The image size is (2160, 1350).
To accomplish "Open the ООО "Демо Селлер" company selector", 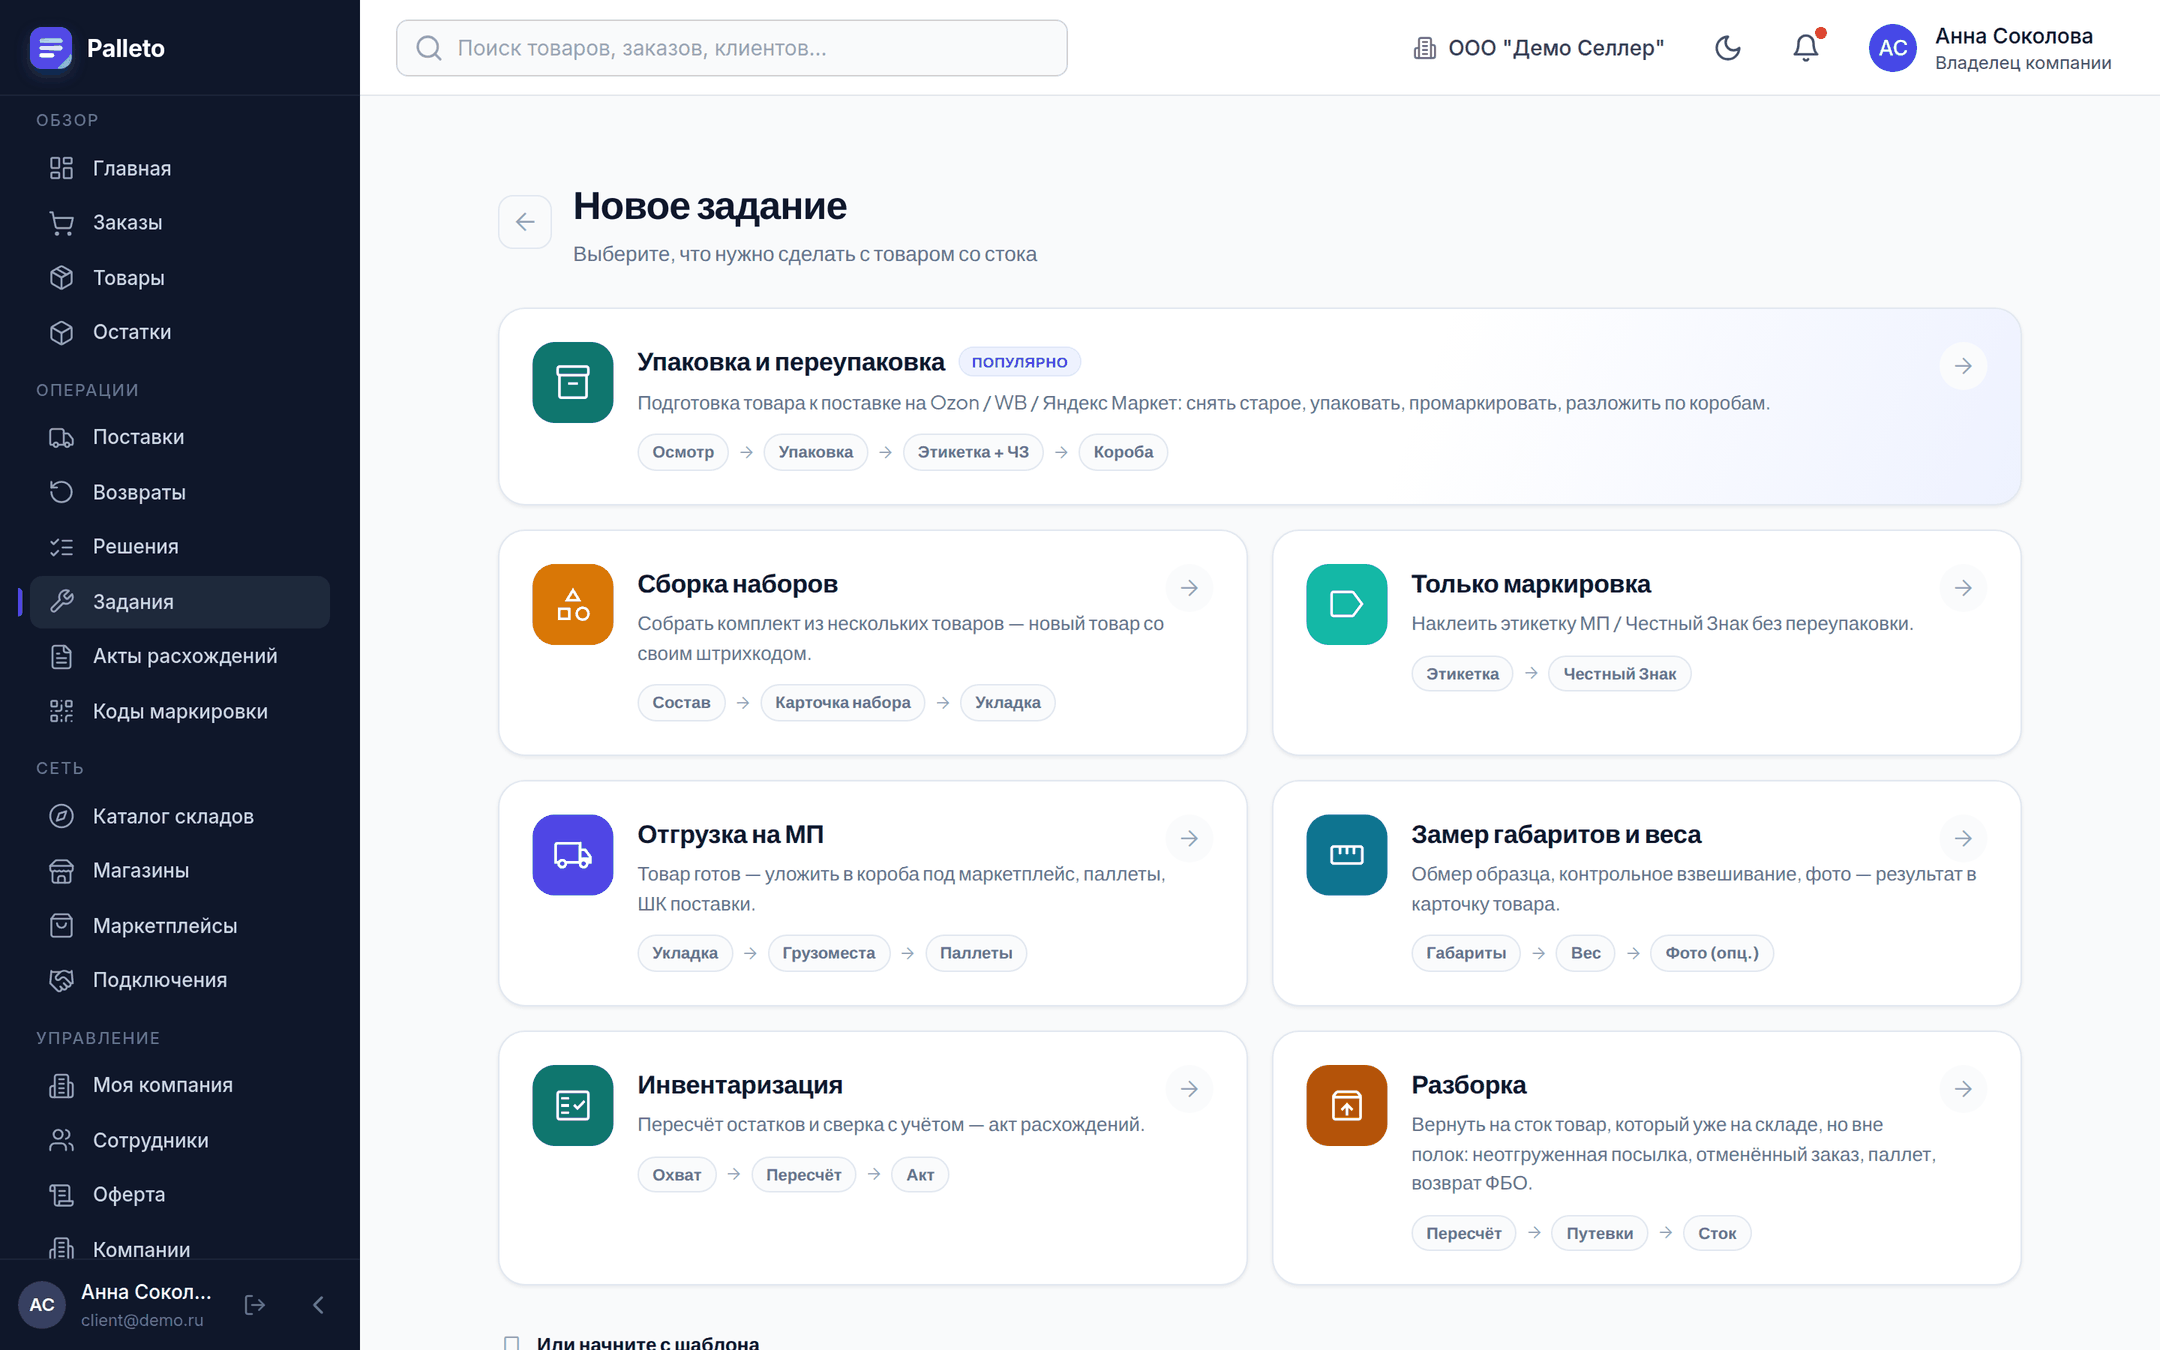I will 1538,48.
